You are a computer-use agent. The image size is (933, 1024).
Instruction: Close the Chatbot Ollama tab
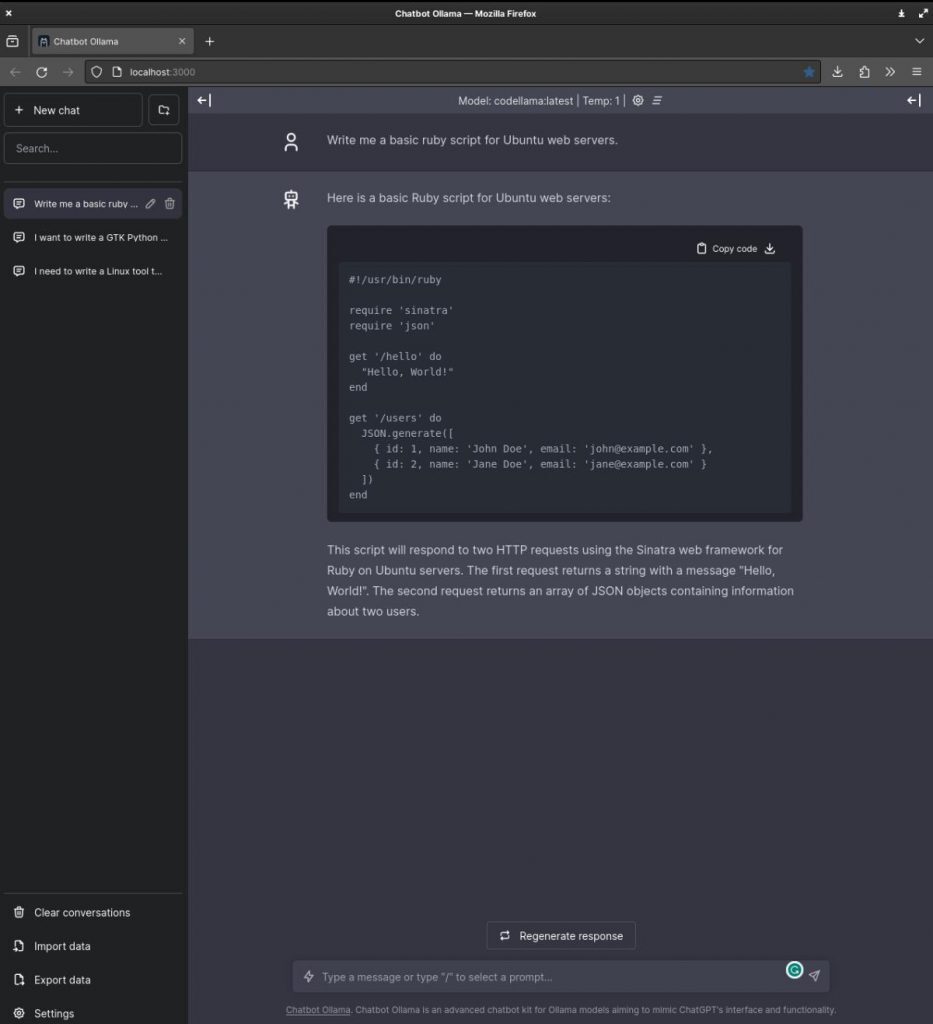point(182,41)
